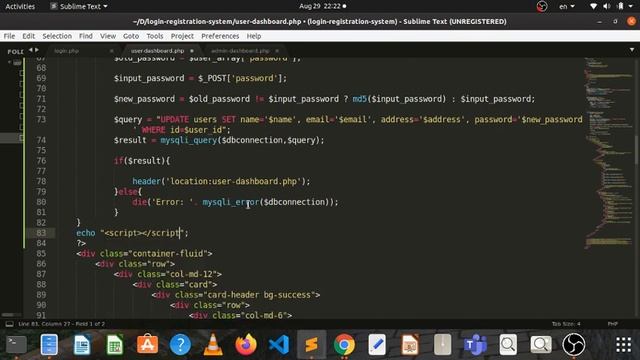The image size is (640, 360).
Task: Switch to the login.php tab
Action: (x=66, y=51)
